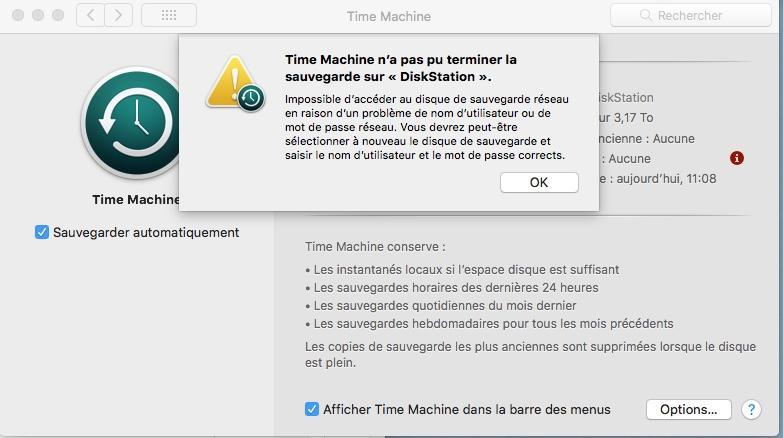783x438 pixels.
Task: Click the forward navigation arrow
Action: tap(119, 15)
